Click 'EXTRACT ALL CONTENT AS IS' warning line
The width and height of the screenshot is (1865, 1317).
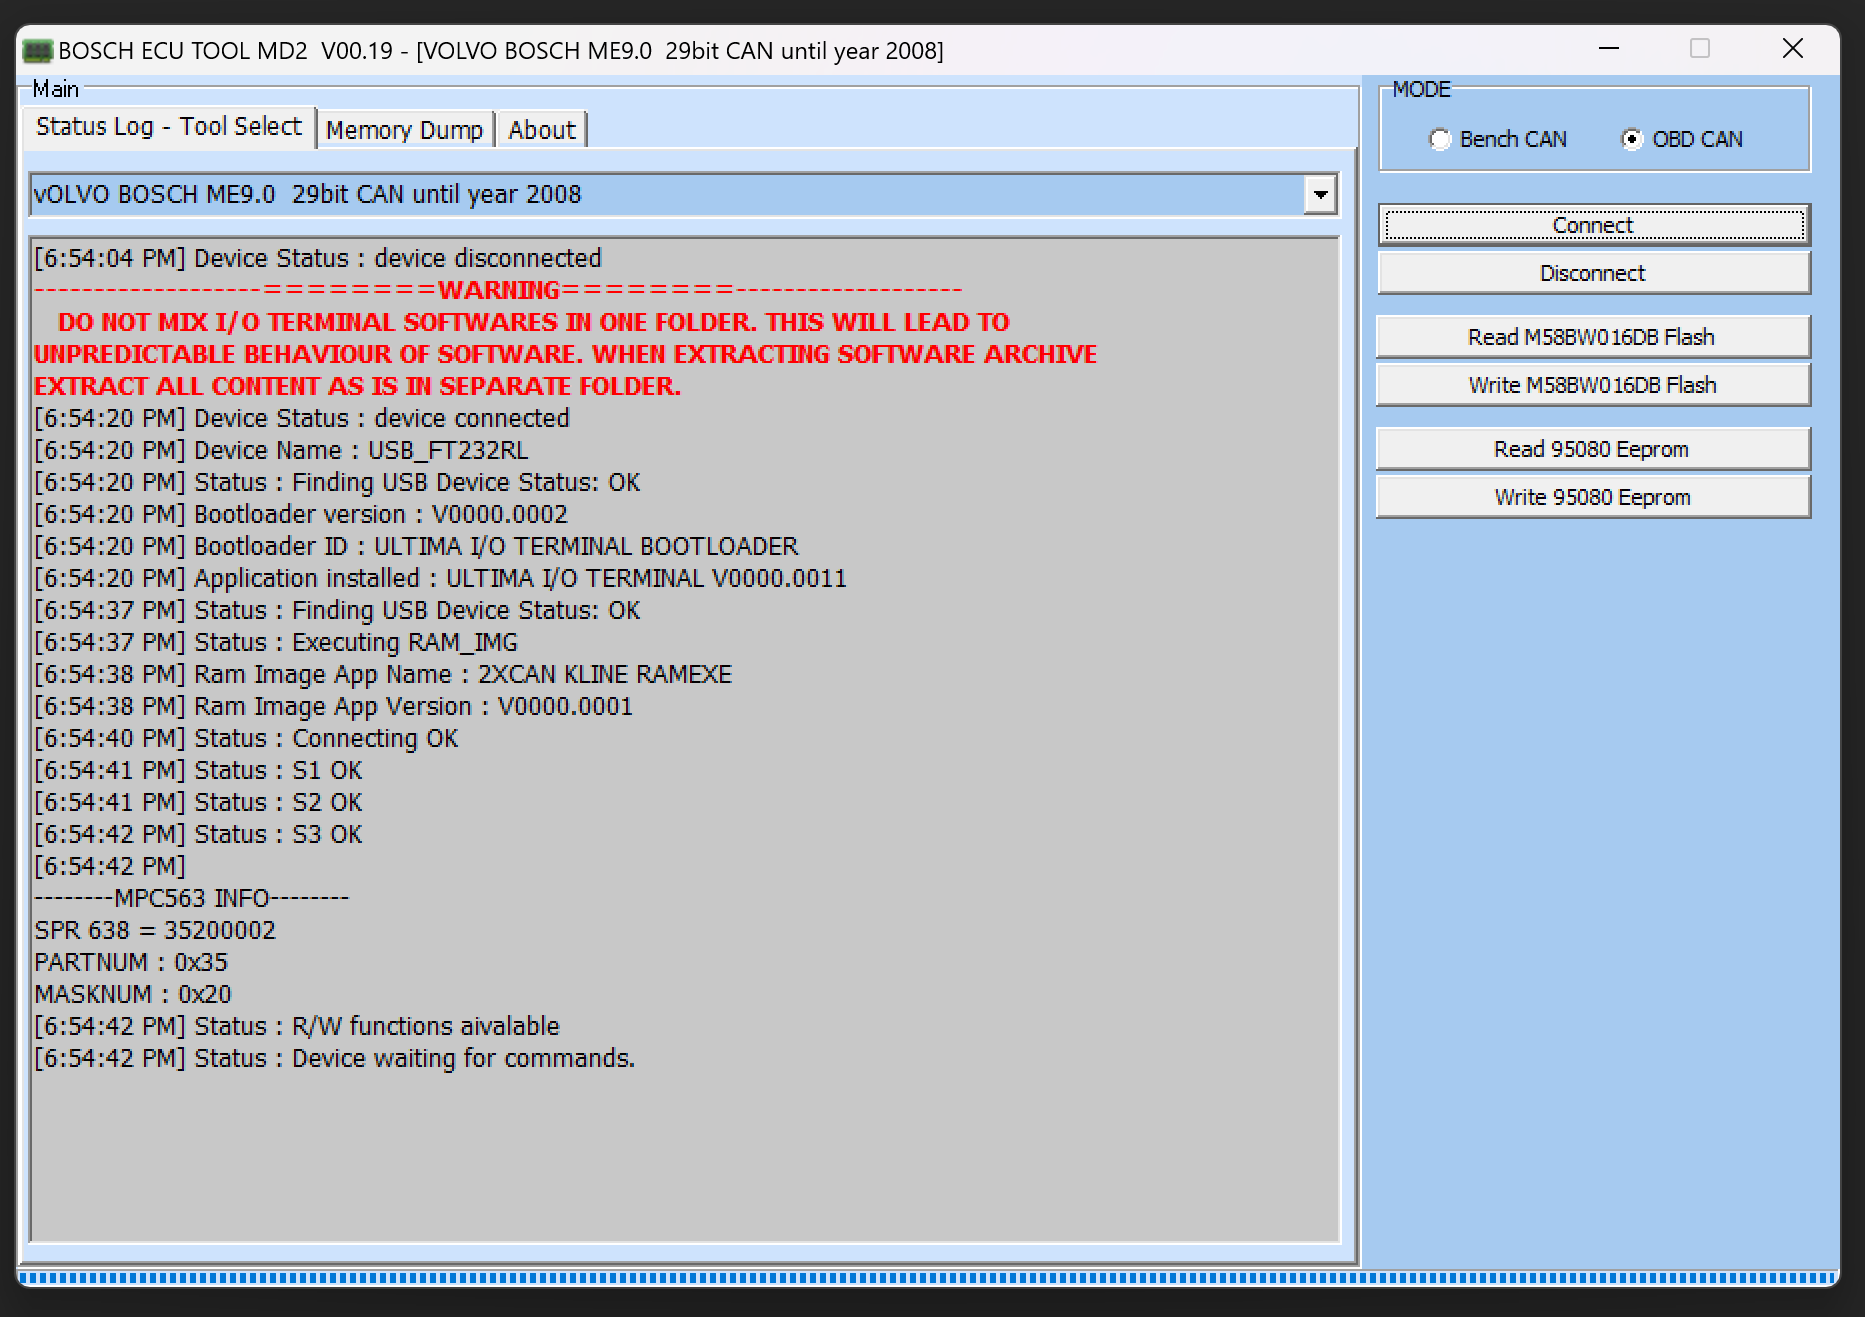(x=357, y=387)
